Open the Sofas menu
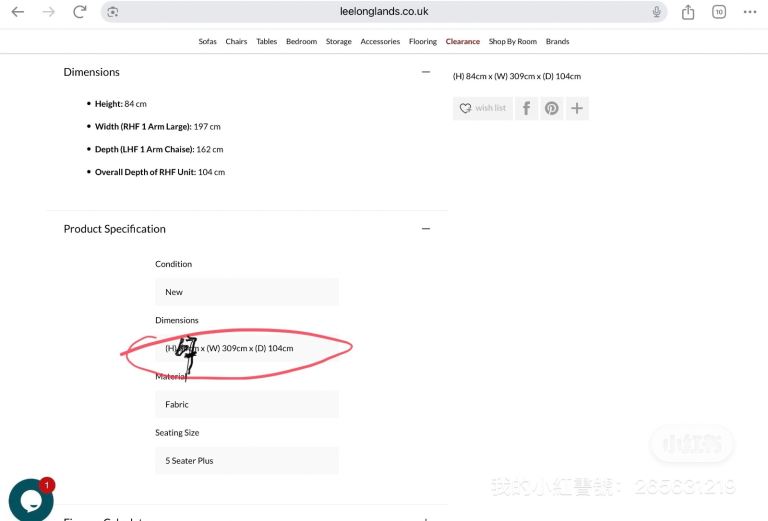This screenshot has height=521, width=768. click(207, 42)
